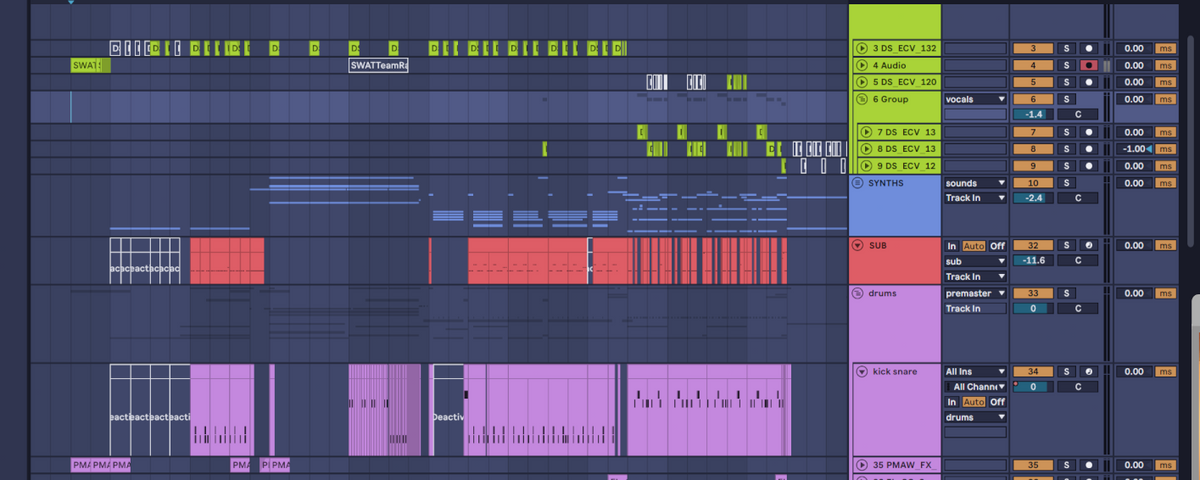Toggle track activator 33 on drums
The width and height of the screenshot is (1200, 480).
coord(1033,293)
